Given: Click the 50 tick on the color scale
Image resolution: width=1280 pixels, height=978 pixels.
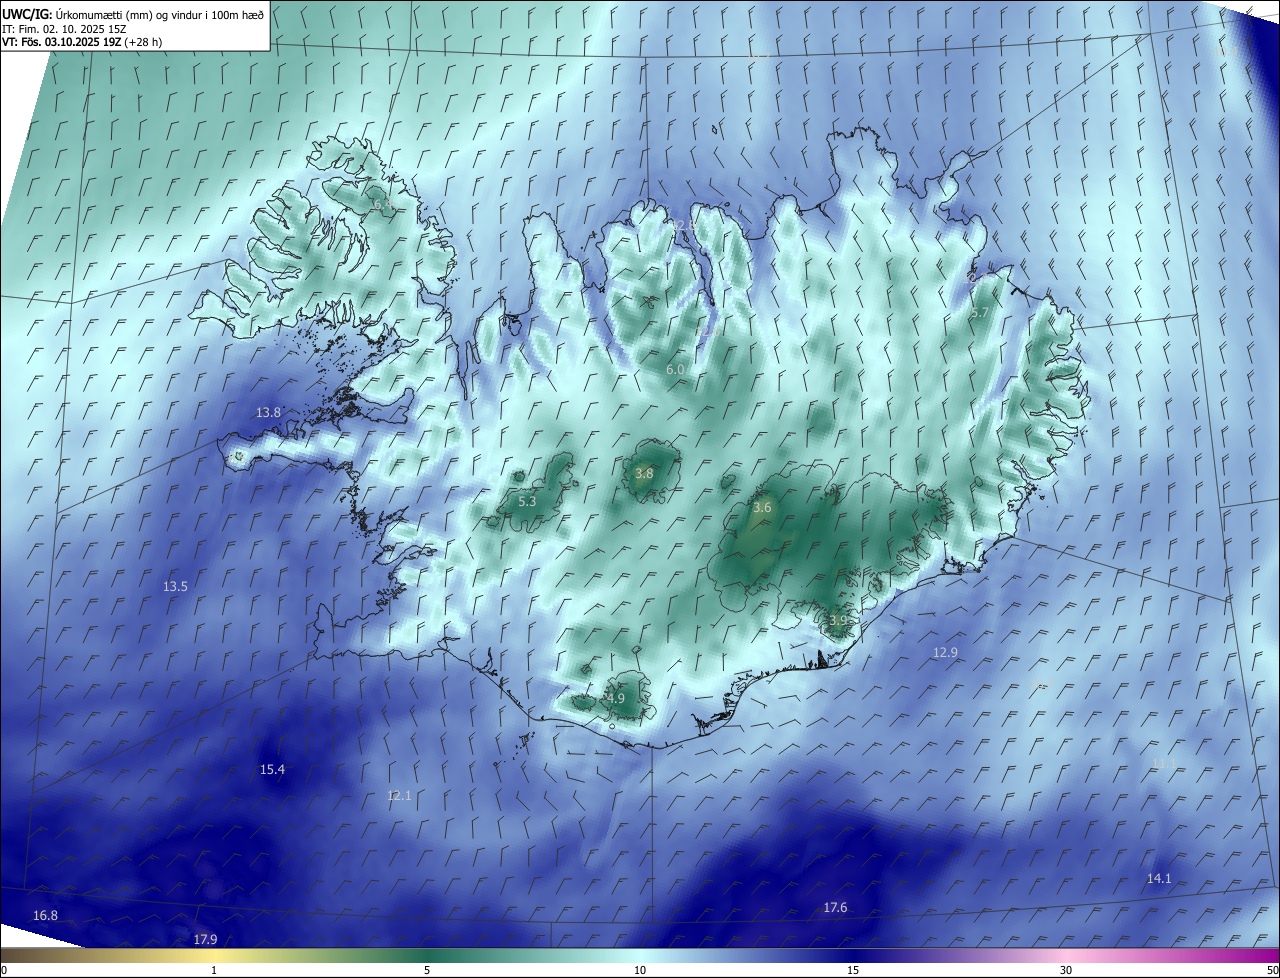Looking at the screenshot, I should pos(1272,970).
